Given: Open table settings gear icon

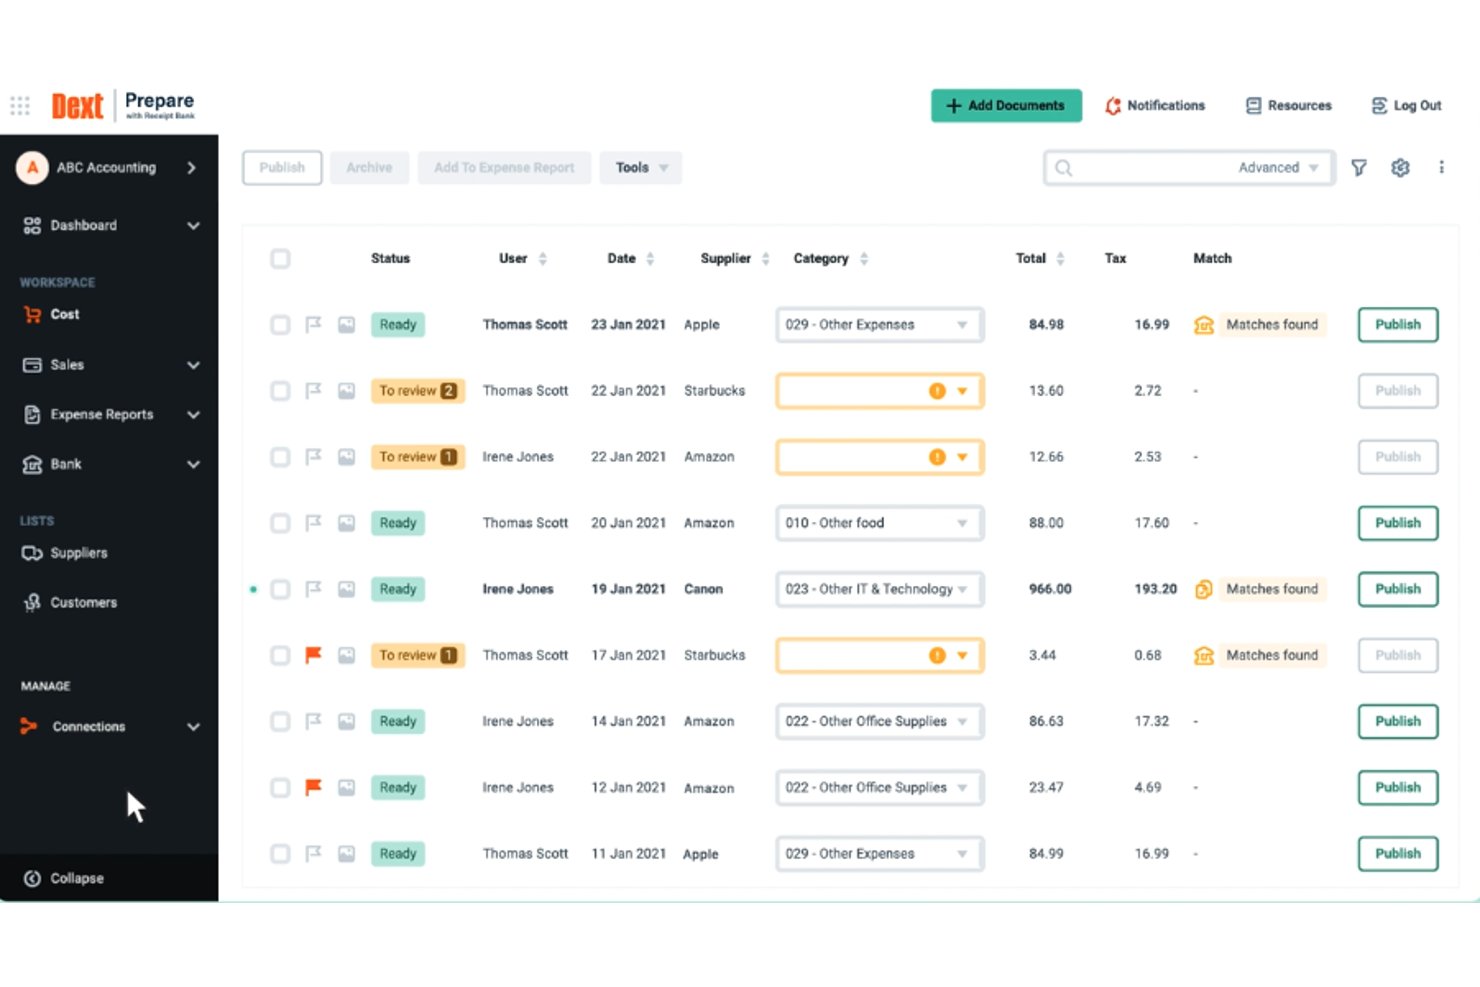Looking at the screenshot, I should click(x=1400, y=168).
